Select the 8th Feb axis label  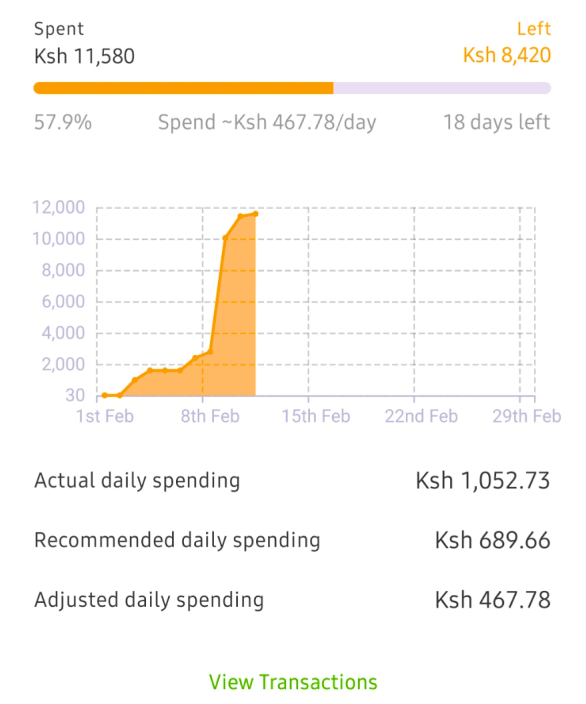pyautogui.click(x=210, y=416)
